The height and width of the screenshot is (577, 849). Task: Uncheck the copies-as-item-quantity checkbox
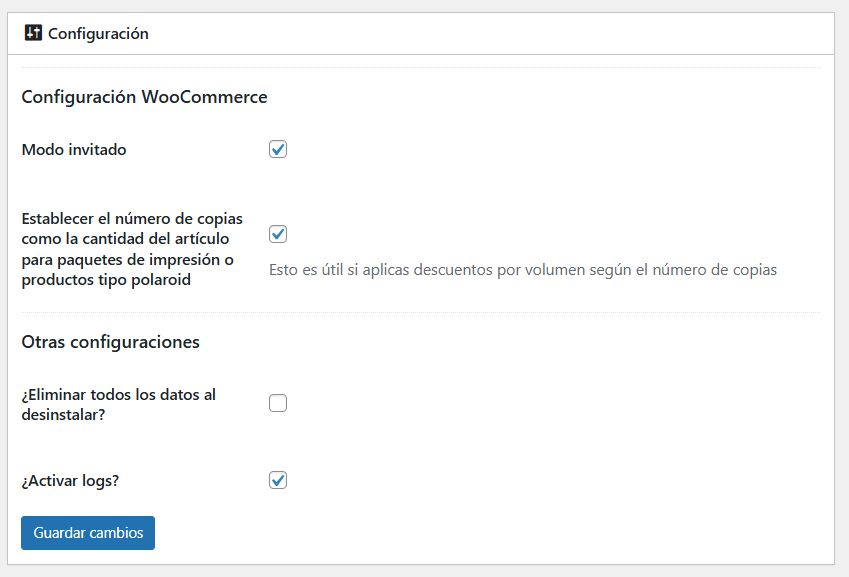tap(278, 234)
